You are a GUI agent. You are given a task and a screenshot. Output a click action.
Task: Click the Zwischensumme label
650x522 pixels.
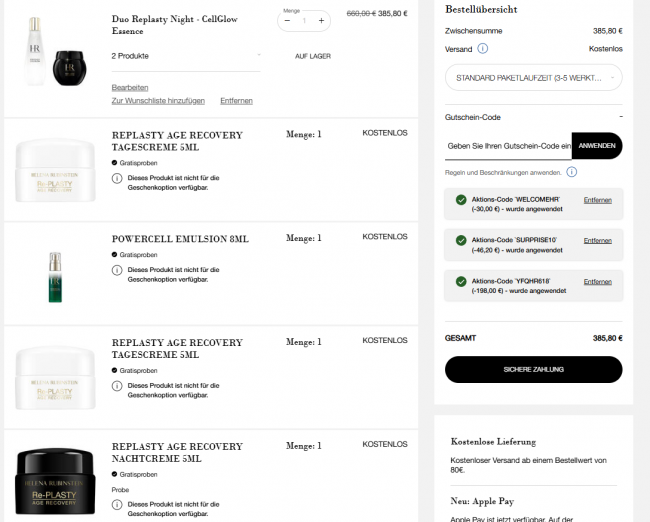(474, 31)
